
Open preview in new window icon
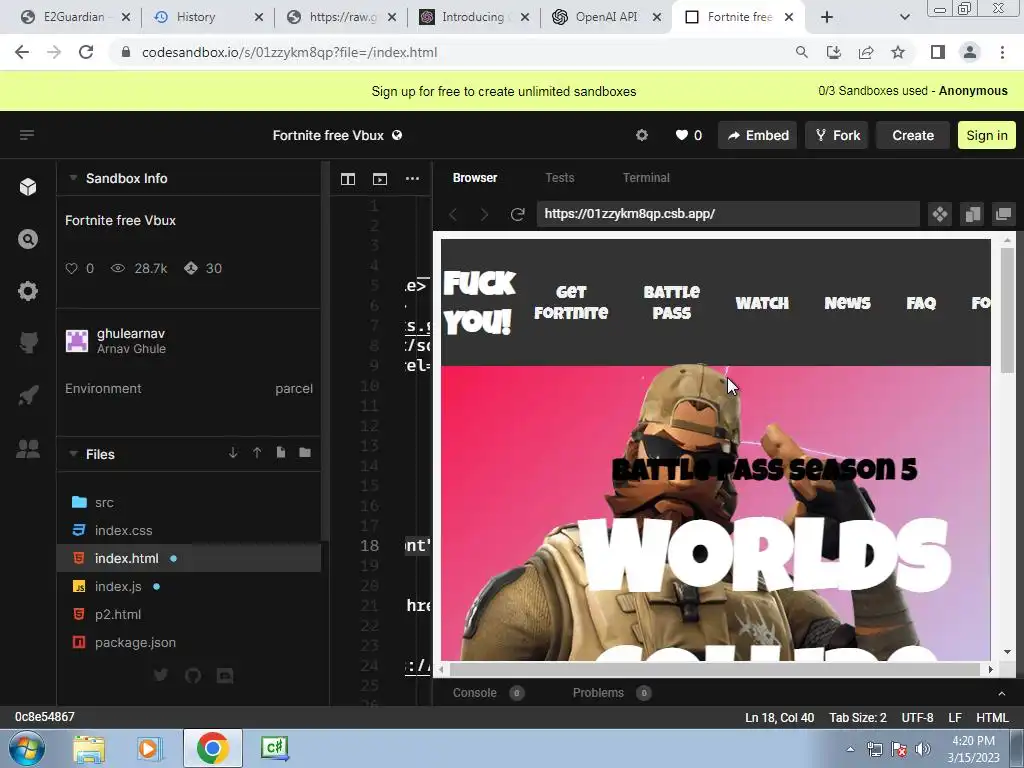1003,214
